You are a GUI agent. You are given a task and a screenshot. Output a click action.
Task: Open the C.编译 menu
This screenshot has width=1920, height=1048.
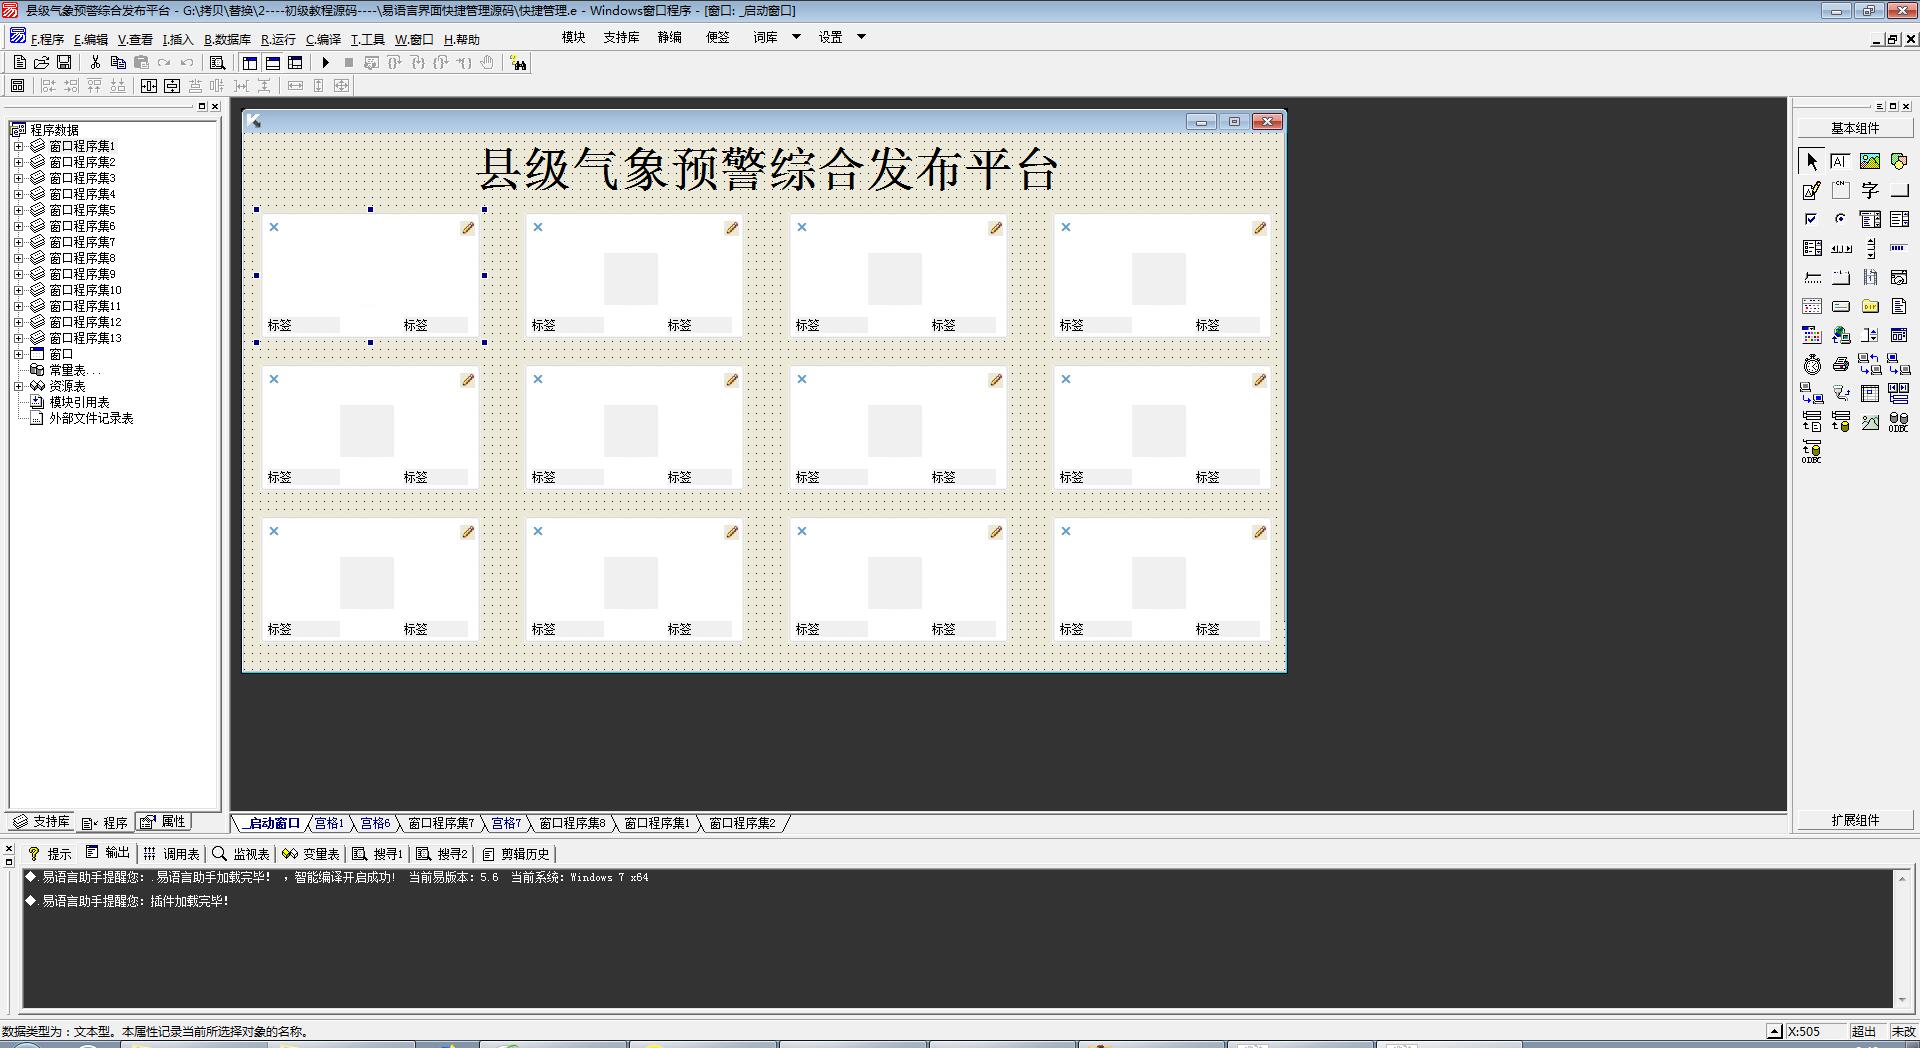323,39
